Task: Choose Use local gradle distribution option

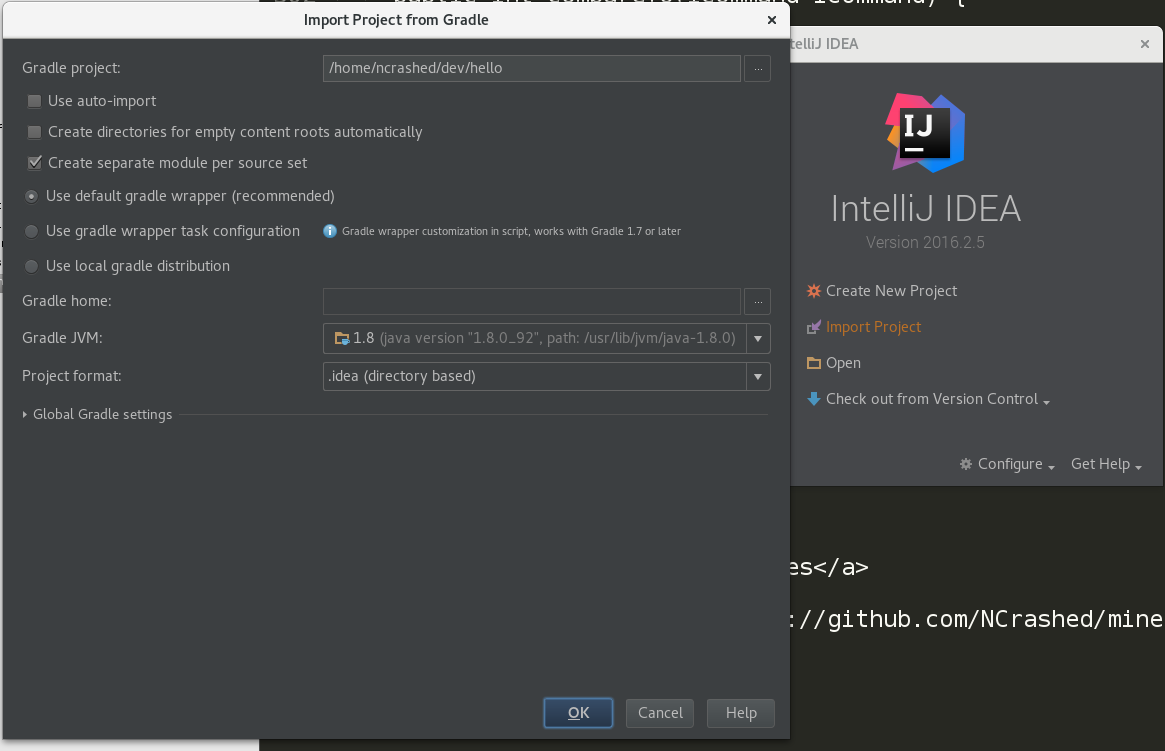Action: coord(31,266)
